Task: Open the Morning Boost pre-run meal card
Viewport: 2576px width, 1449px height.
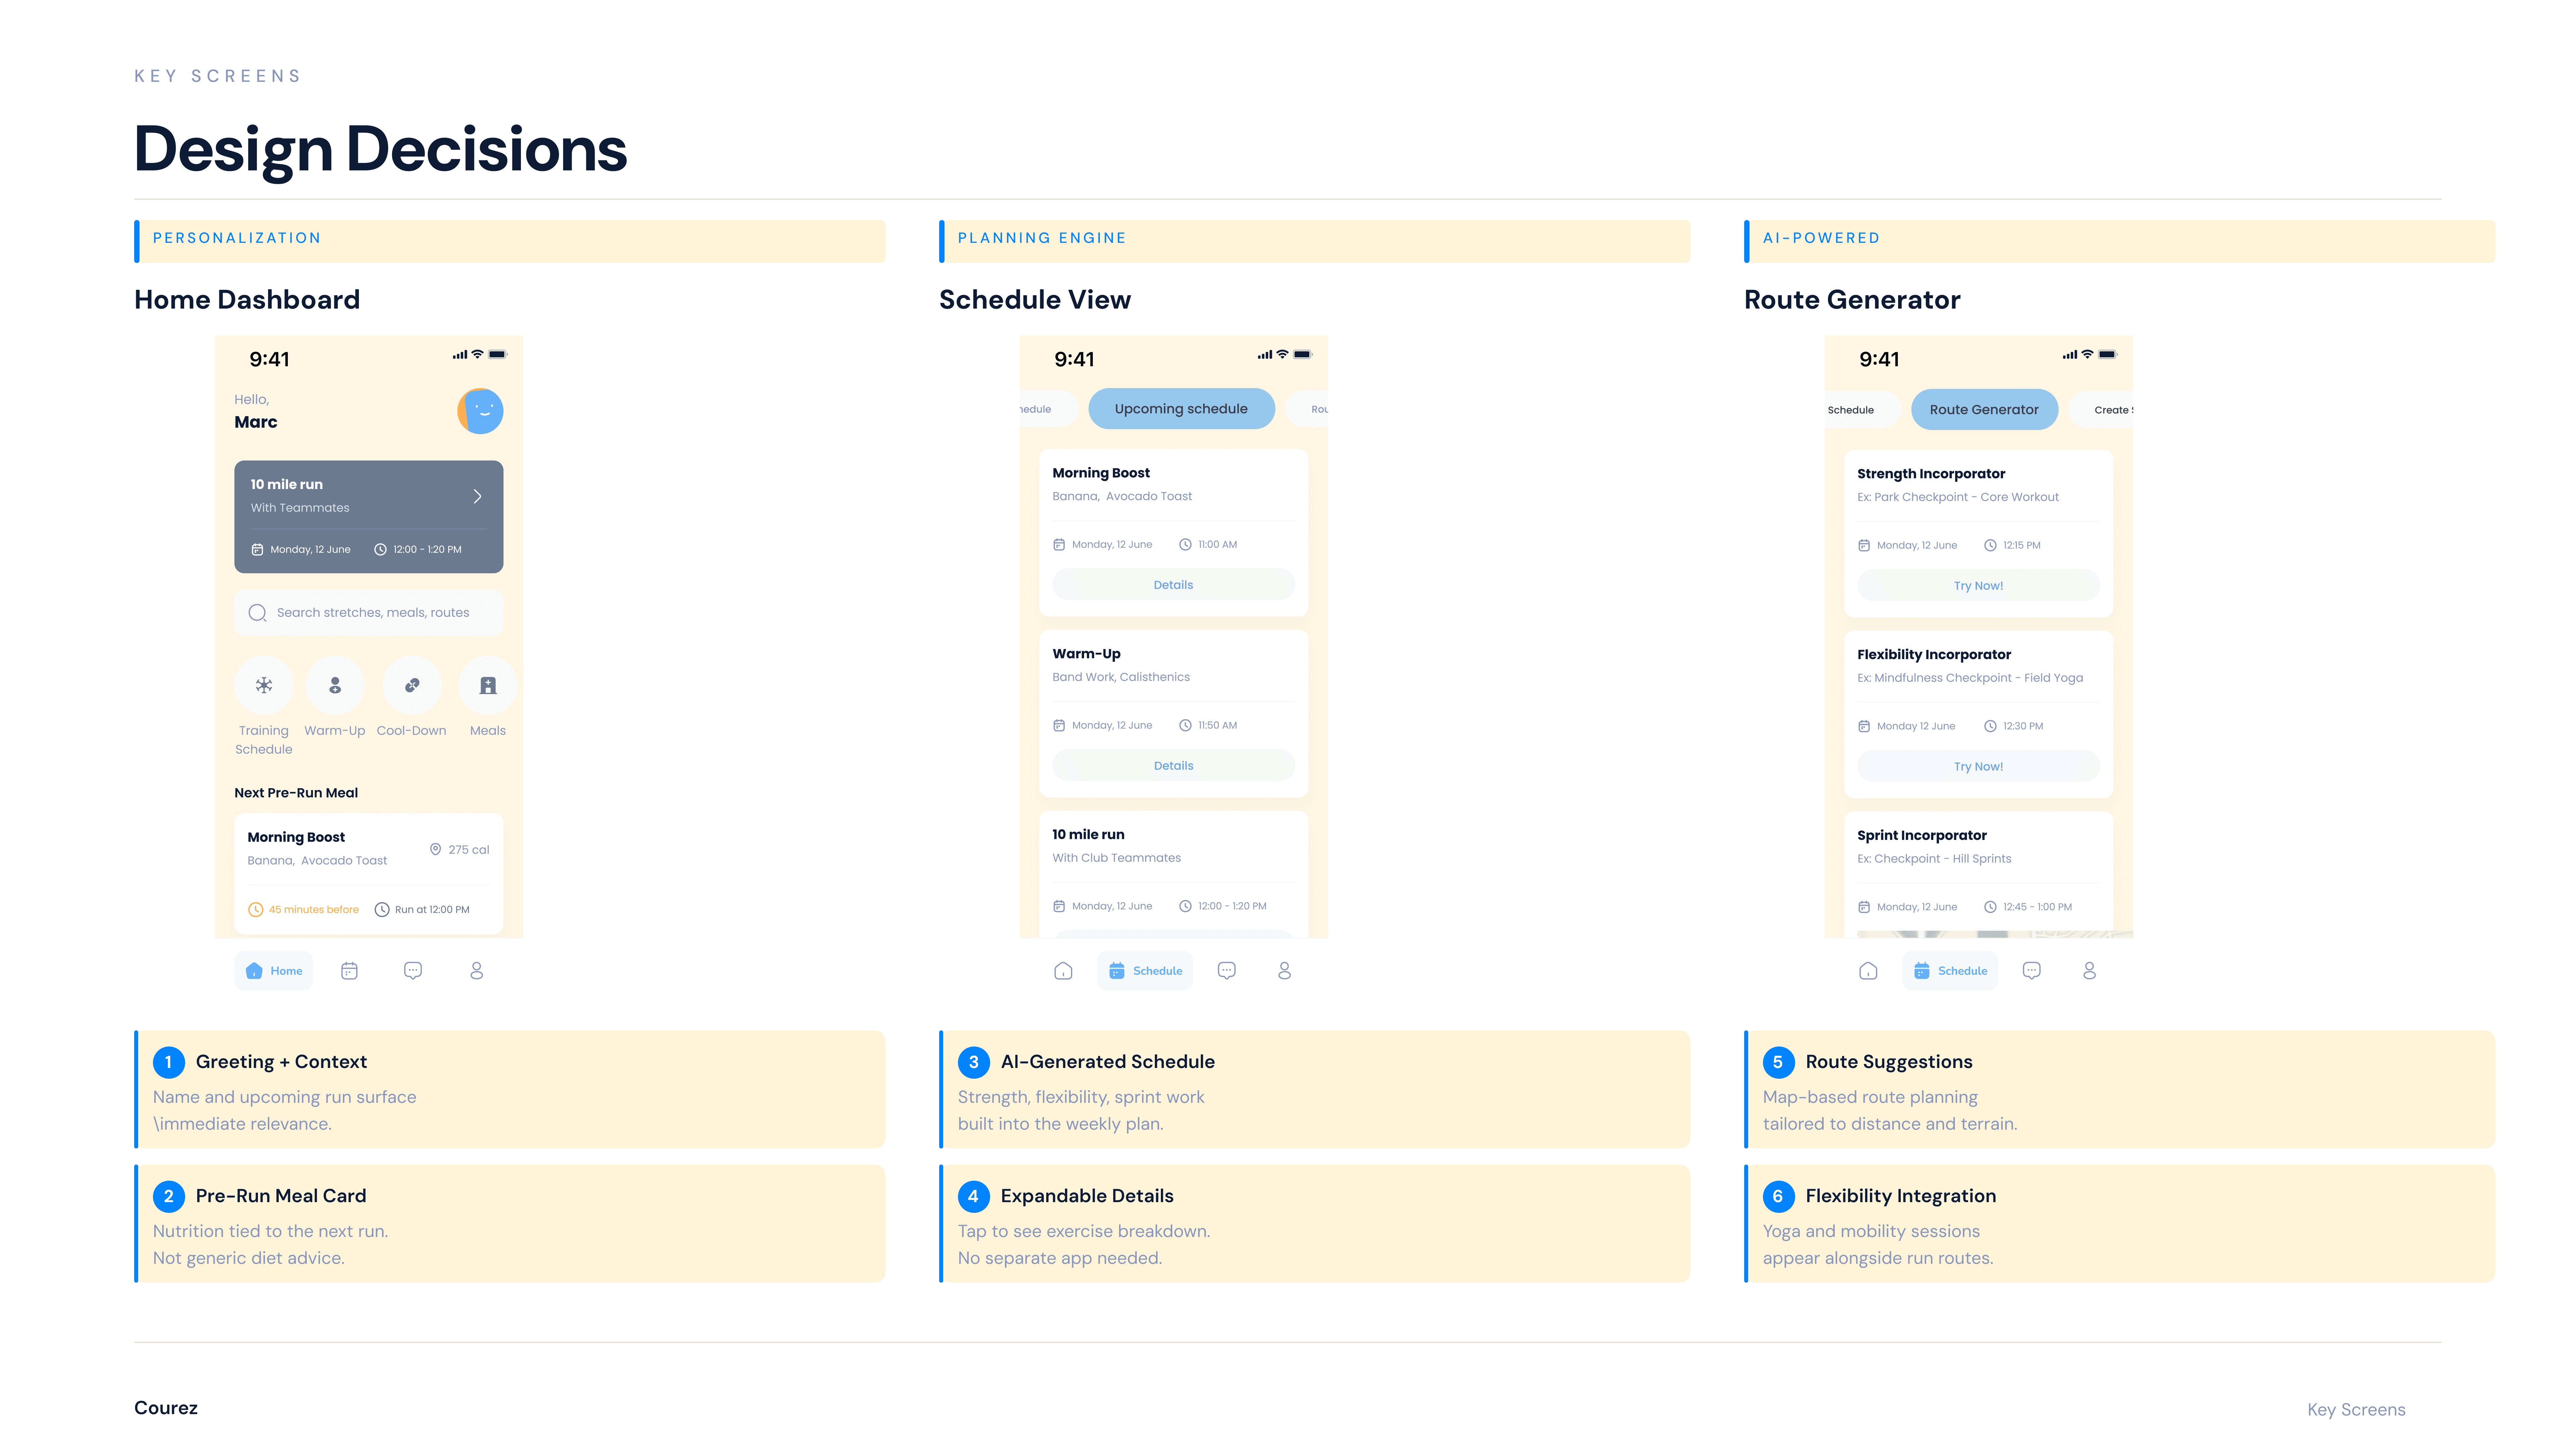Action: tap(368, 872)
